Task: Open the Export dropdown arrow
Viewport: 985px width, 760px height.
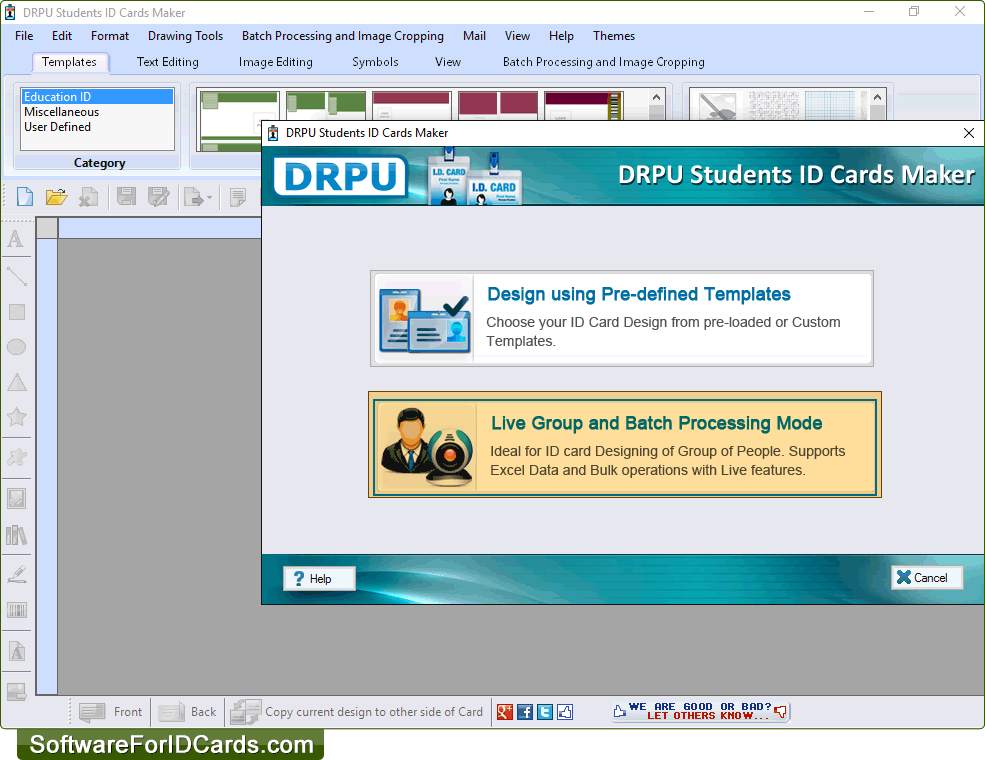Action: click(209, 198)
